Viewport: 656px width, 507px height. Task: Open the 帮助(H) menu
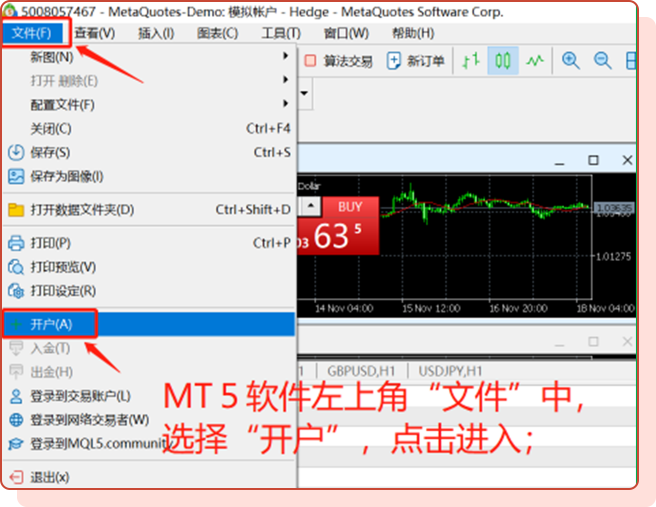coord(413,33)
